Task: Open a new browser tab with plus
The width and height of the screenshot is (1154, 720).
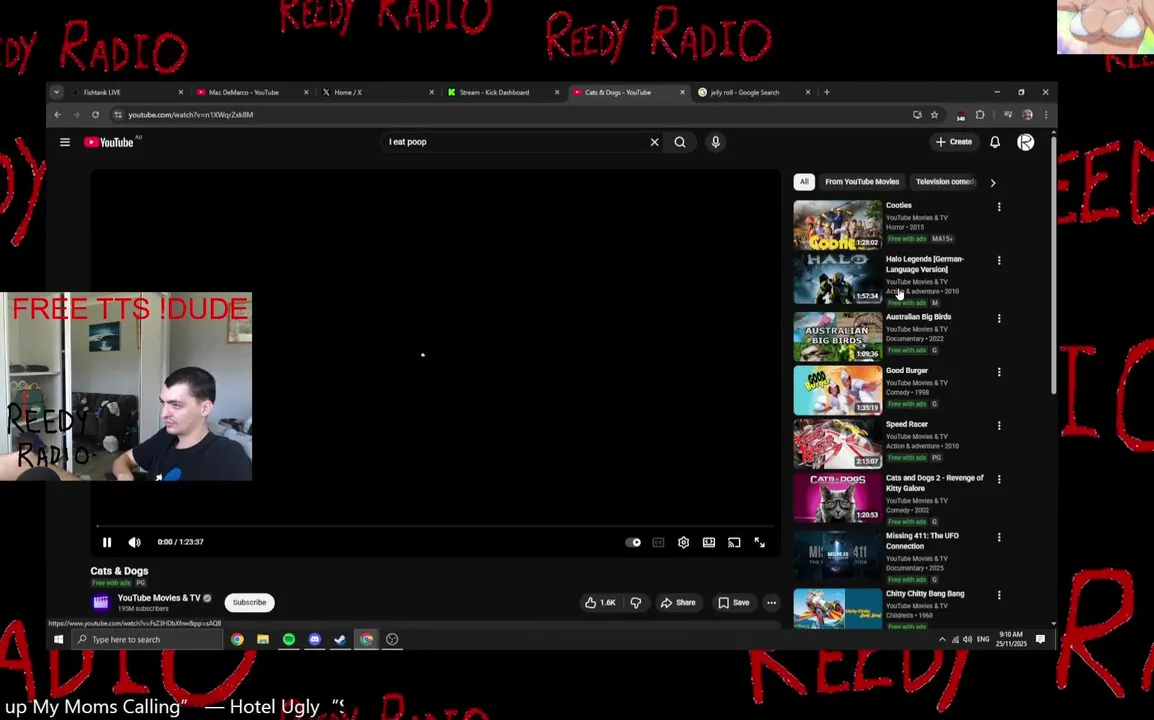Action: pyautogui.click(x=826, y=92)
